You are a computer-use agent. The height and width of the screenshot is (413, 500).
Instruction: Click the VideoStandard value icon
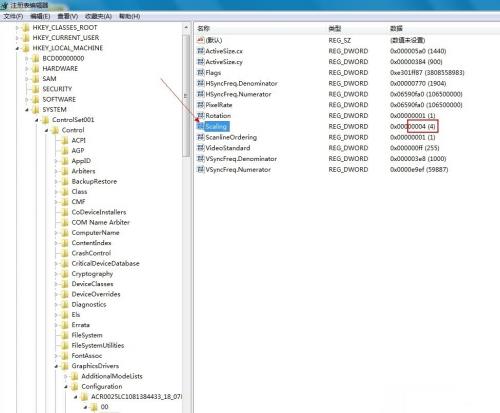pyautogui.click(x=200, y=148)
